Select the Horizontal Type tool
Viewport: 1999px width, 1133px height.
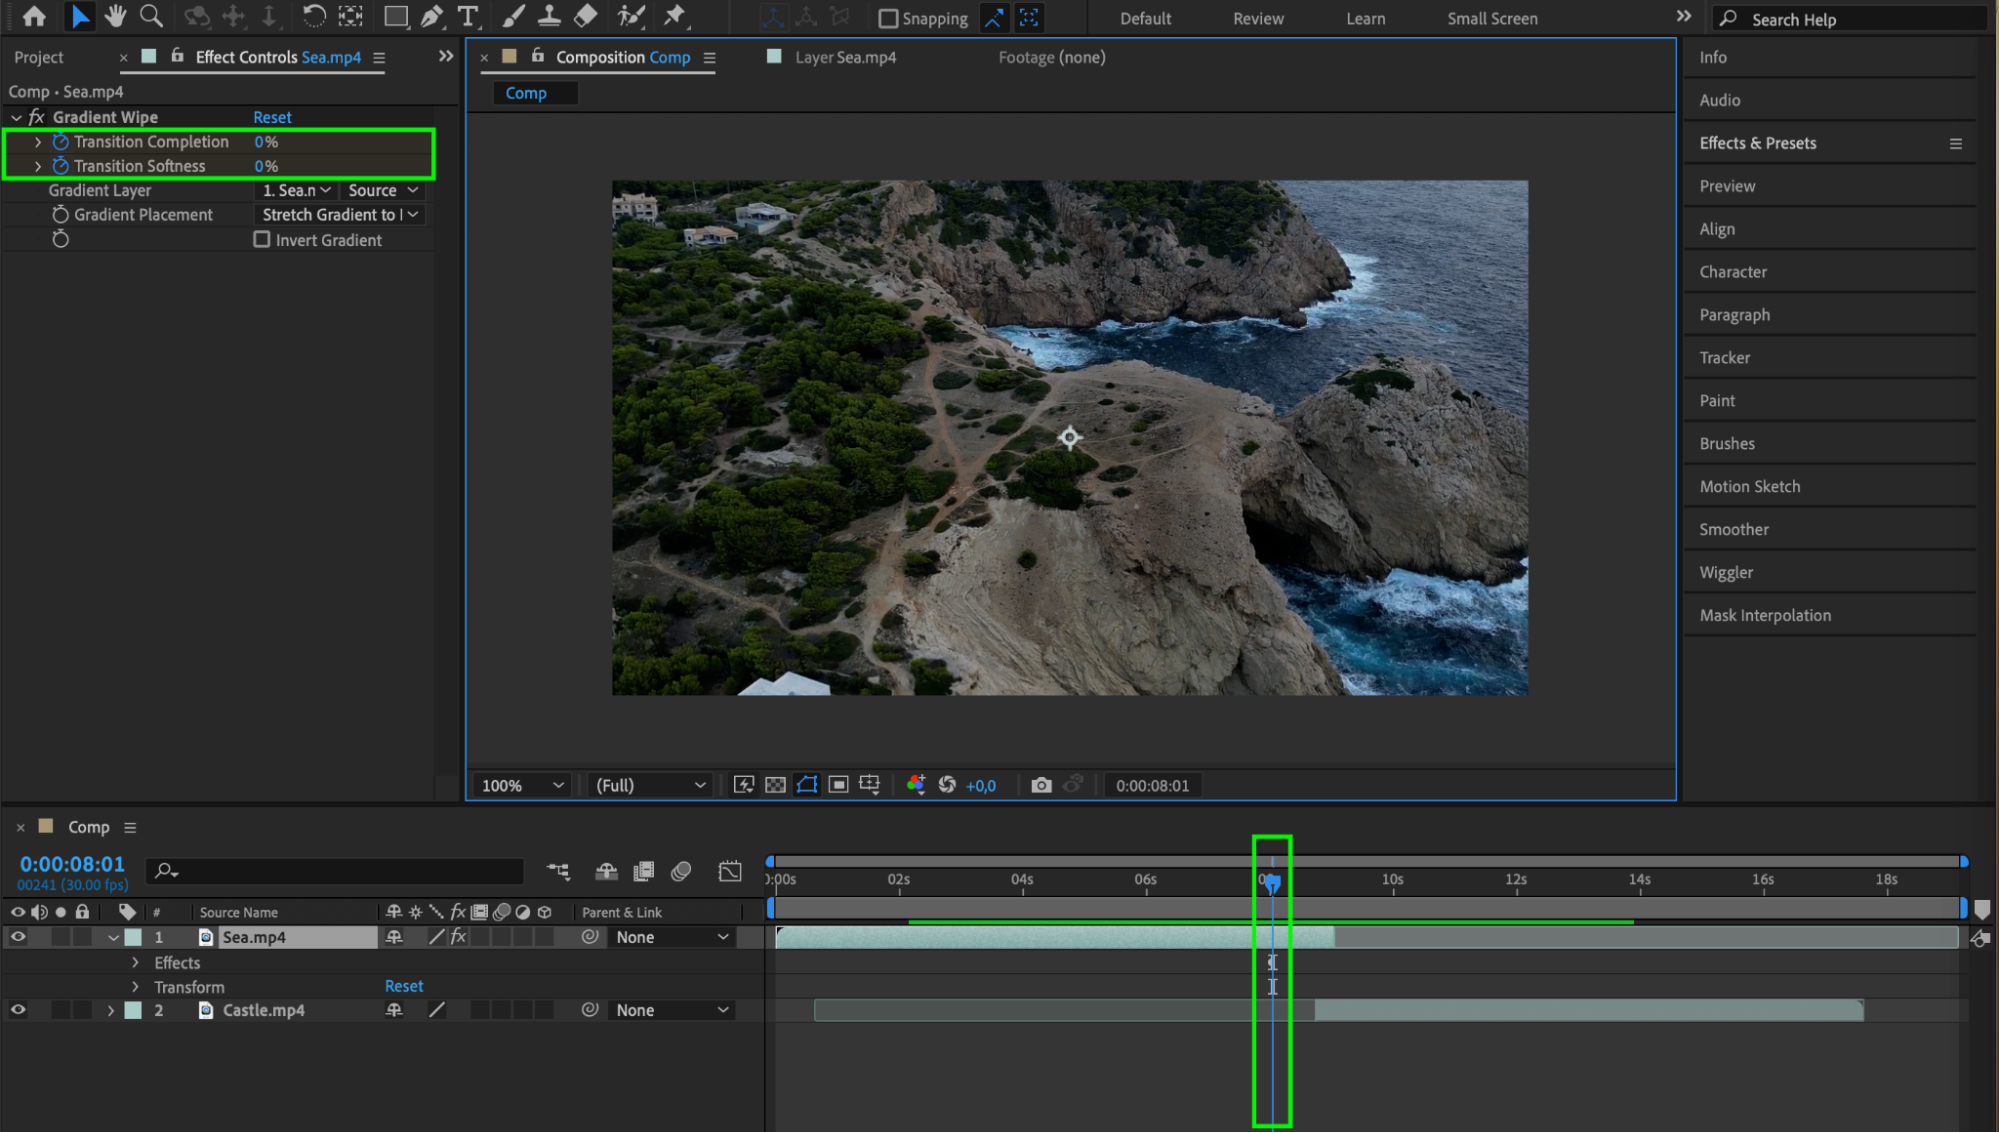tap(467, 16)
